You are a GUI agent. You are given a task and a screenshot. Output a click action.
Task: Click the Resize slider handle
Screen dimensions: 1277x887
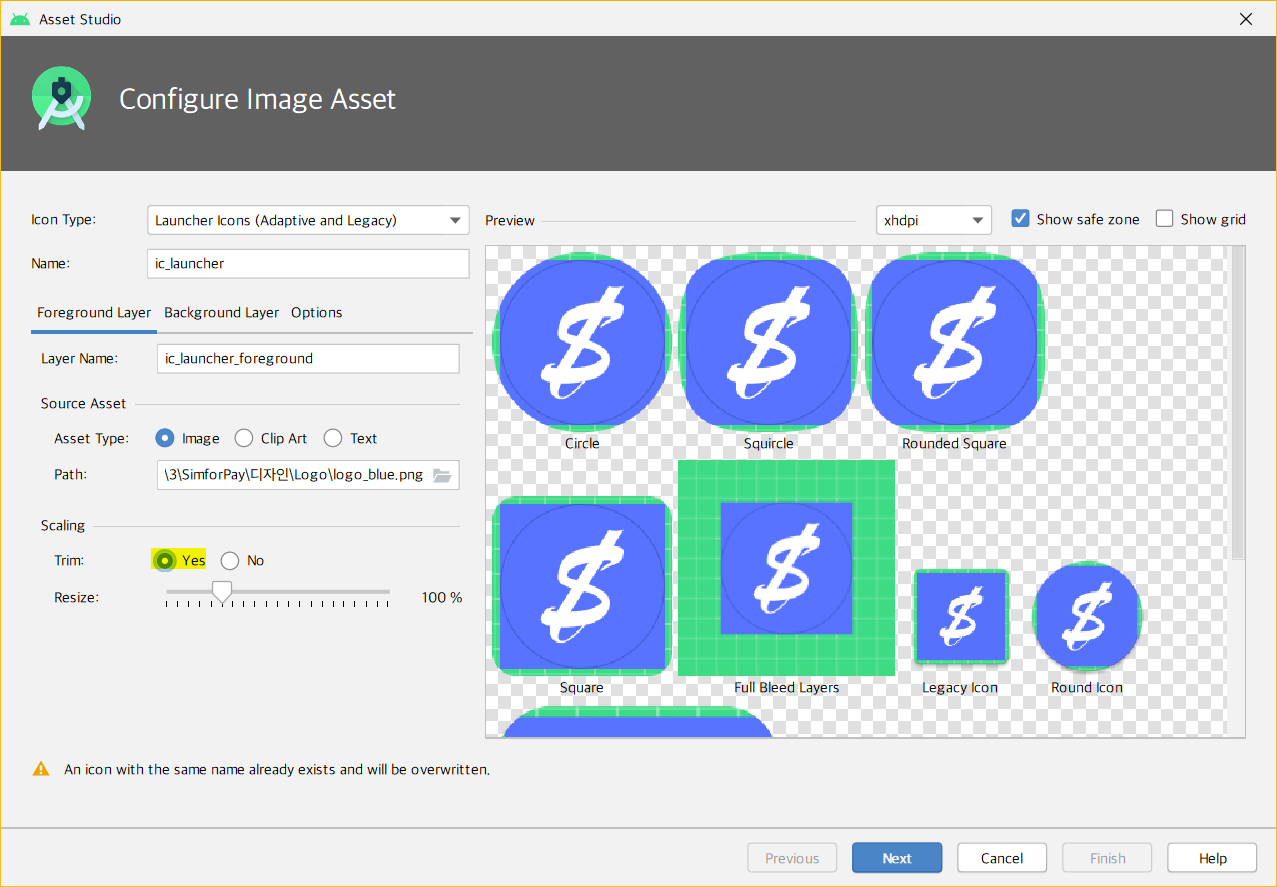[x=222, y=592]
